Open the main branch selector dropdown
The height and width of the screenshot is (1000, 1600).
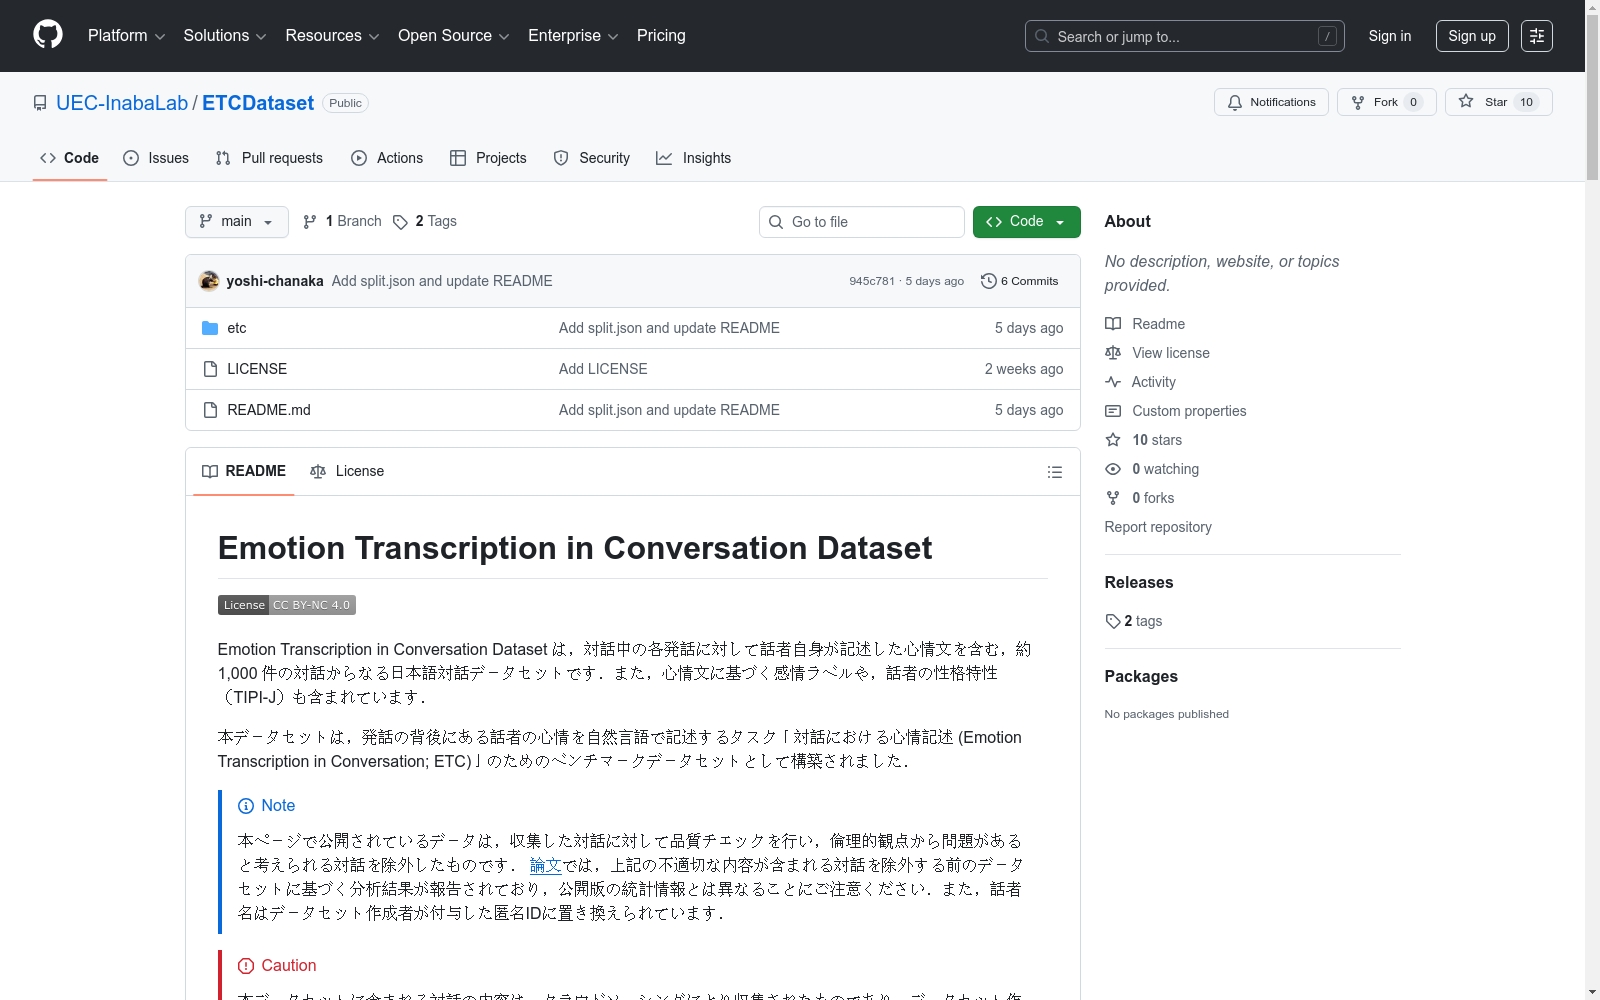pyautogui.click(x=237, y=222)
